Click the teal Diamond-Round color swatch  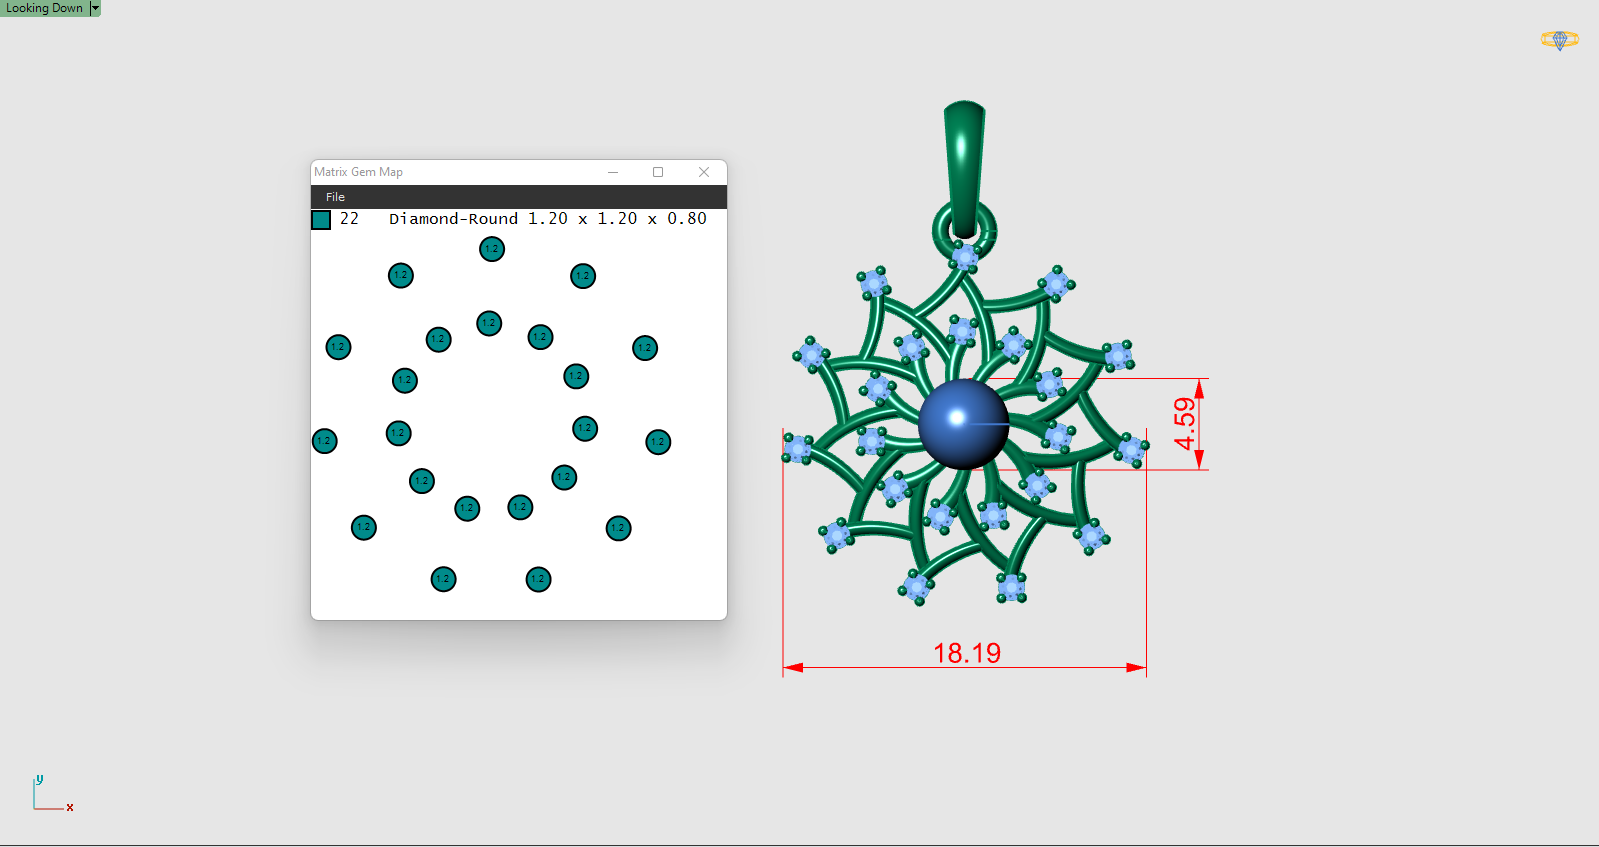321,220
